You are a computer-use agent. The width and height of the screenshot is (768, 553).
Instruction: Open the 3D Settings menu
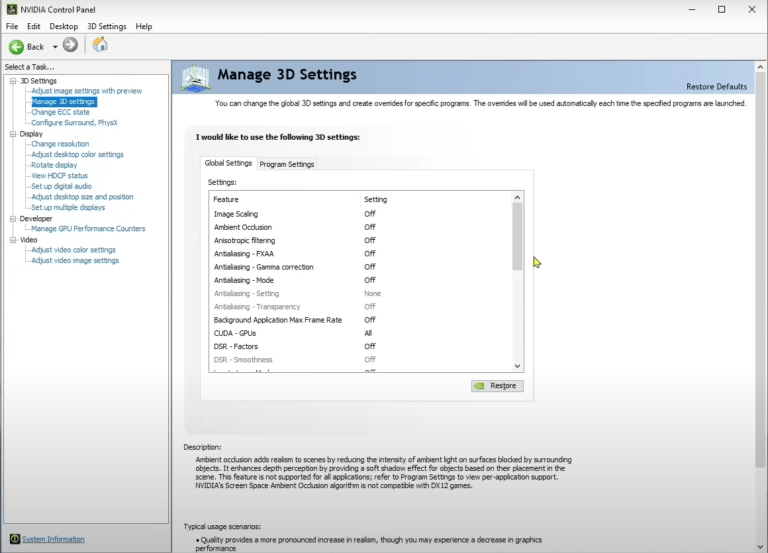point(106,26)
